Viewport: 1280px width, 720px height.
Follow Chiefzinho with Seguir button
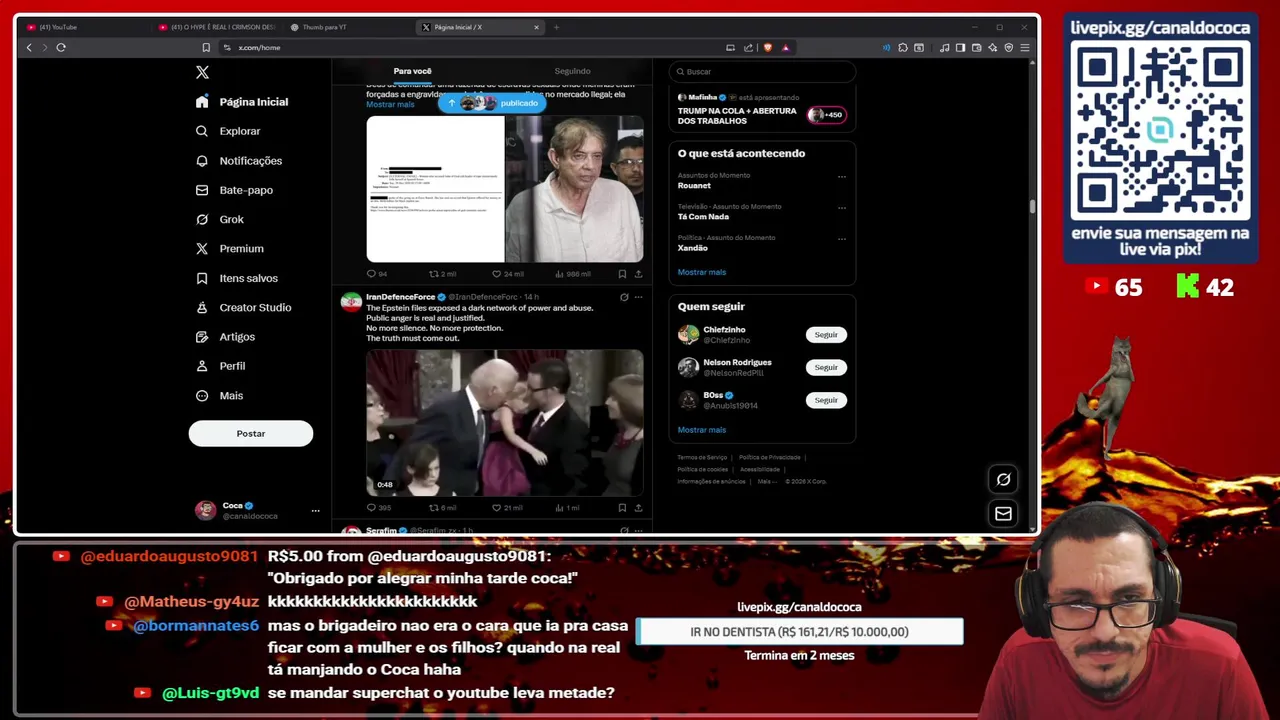[x=826, y=335]
